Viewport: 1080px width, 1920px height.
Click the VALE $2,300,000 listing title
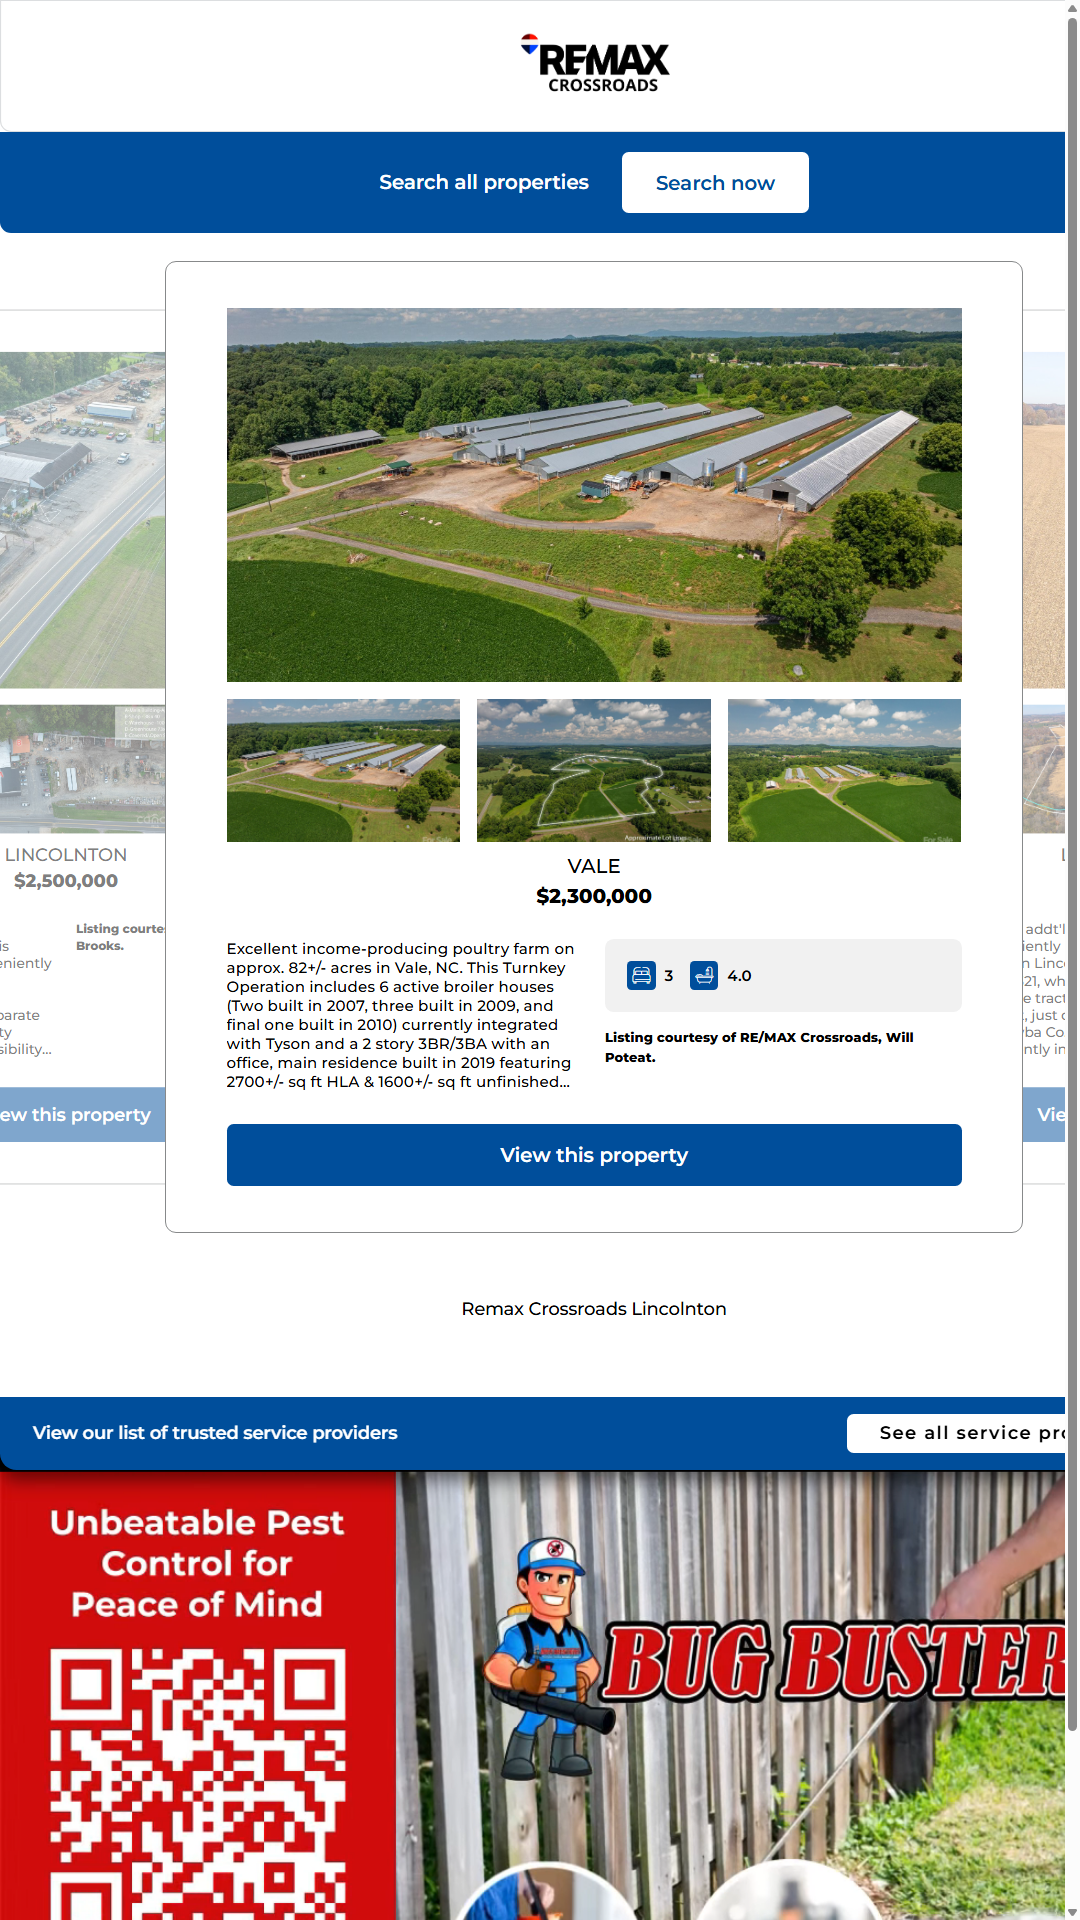(594, 881)
